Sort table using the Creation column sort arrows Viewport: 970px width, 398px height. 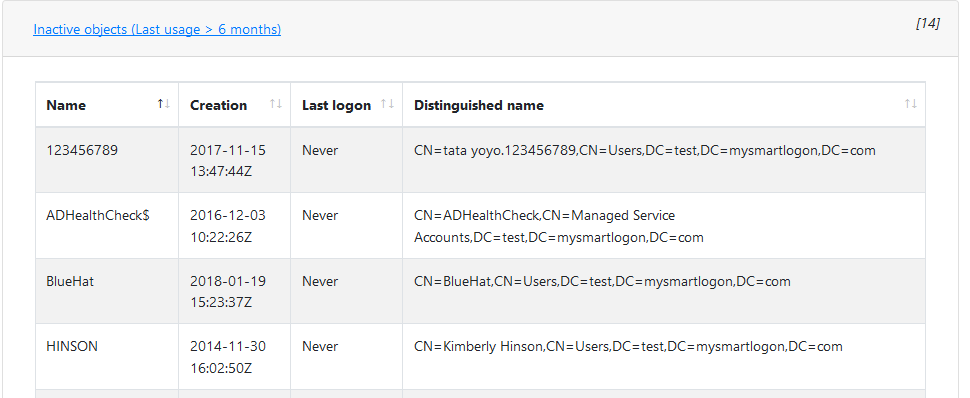point(276,104)
